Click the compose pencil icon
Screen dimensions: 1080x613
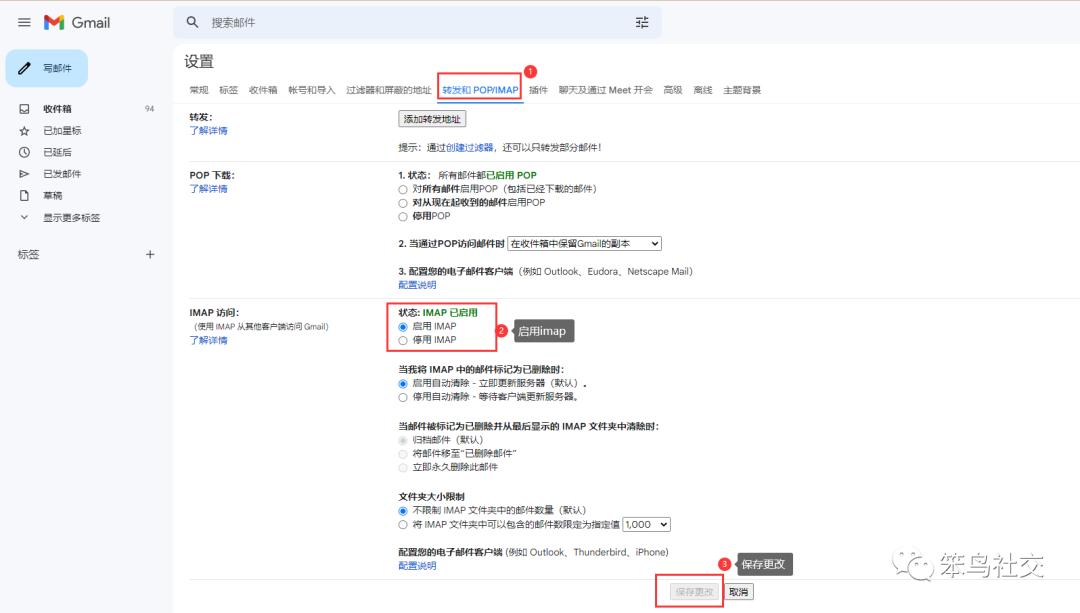click(24, 68)
